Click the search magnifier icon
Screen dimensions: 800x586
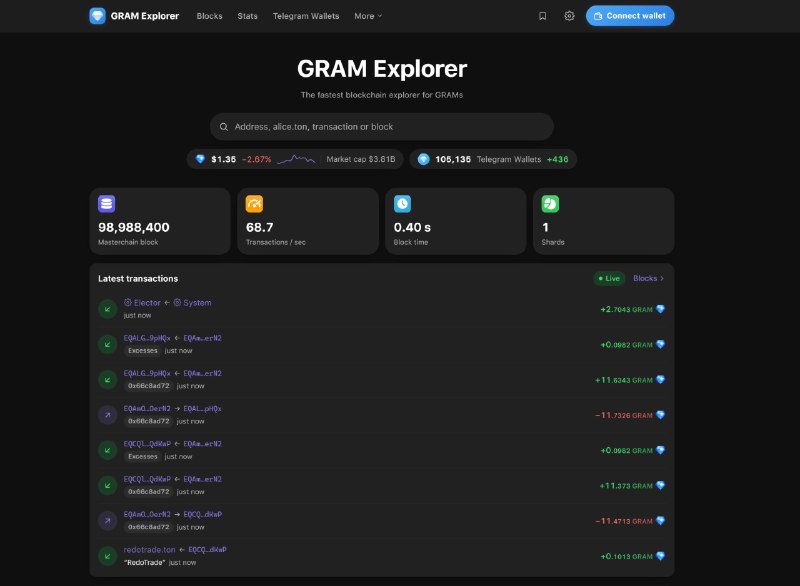pos(223,126)
